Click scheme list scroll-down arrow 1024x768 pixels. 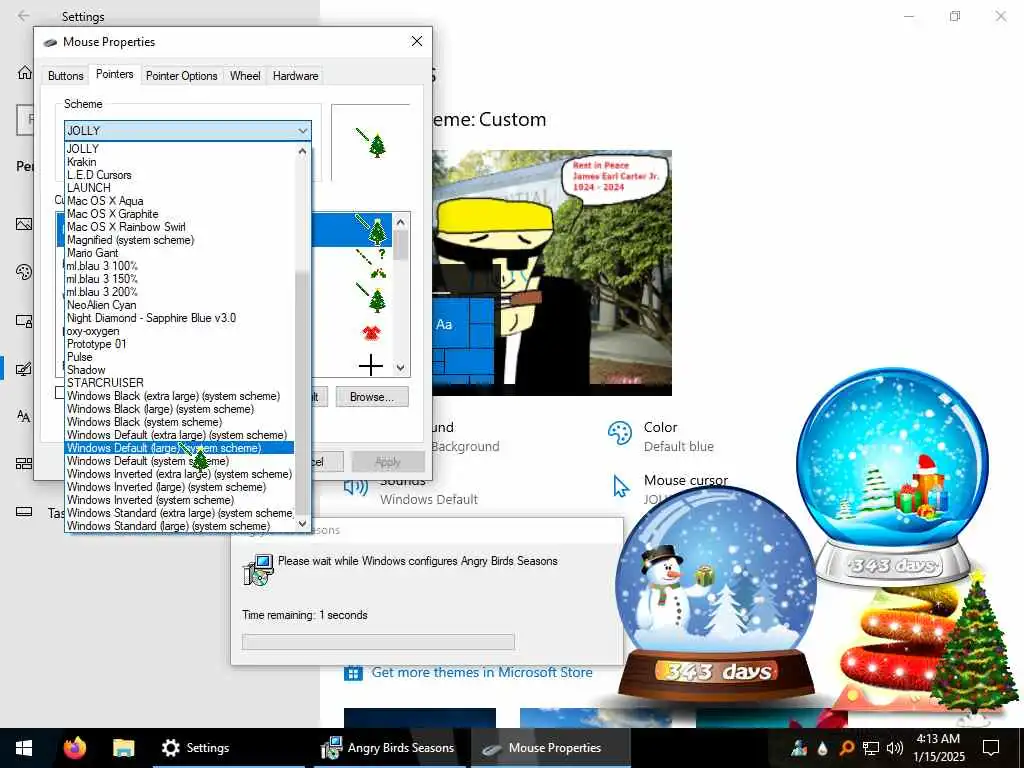[x=302, y=524]
